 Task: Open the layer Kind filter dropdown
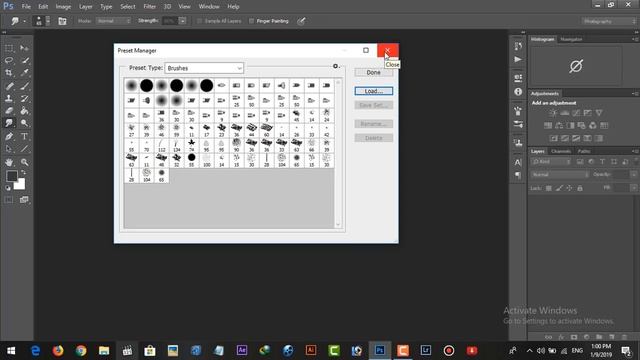(551, 162)
